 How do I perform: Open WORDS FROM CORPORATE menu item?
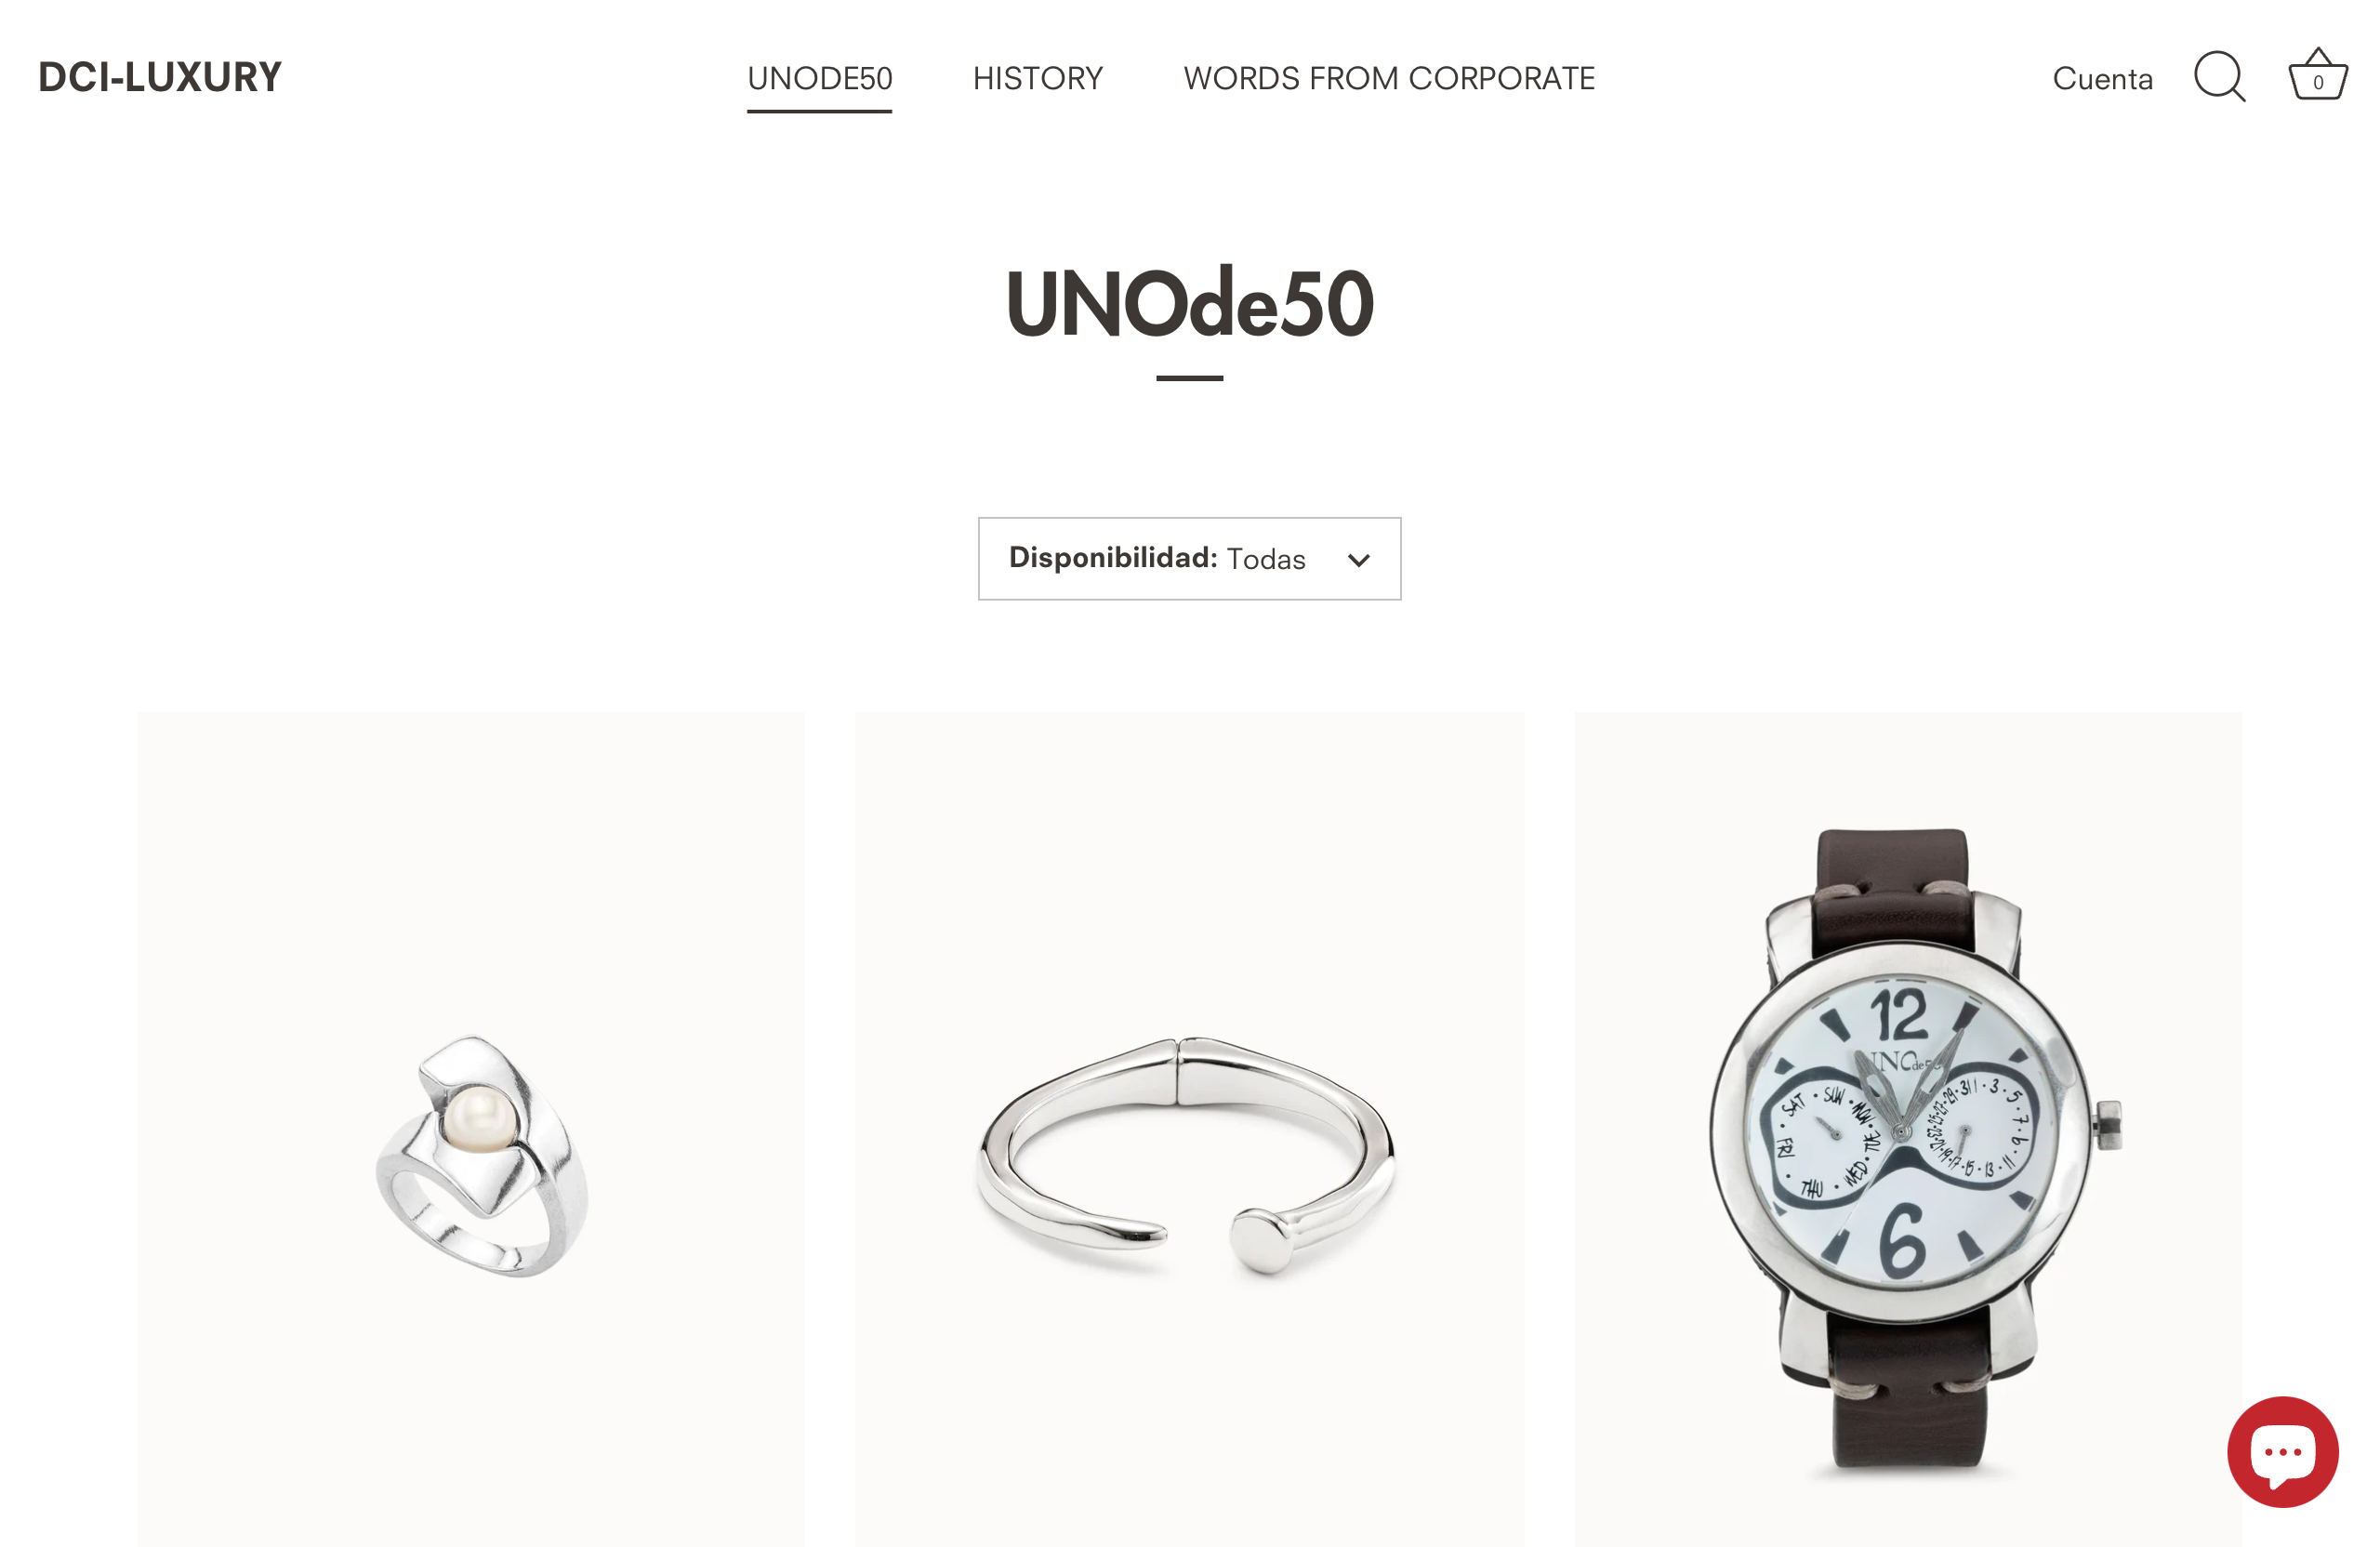pos(1389,78)
